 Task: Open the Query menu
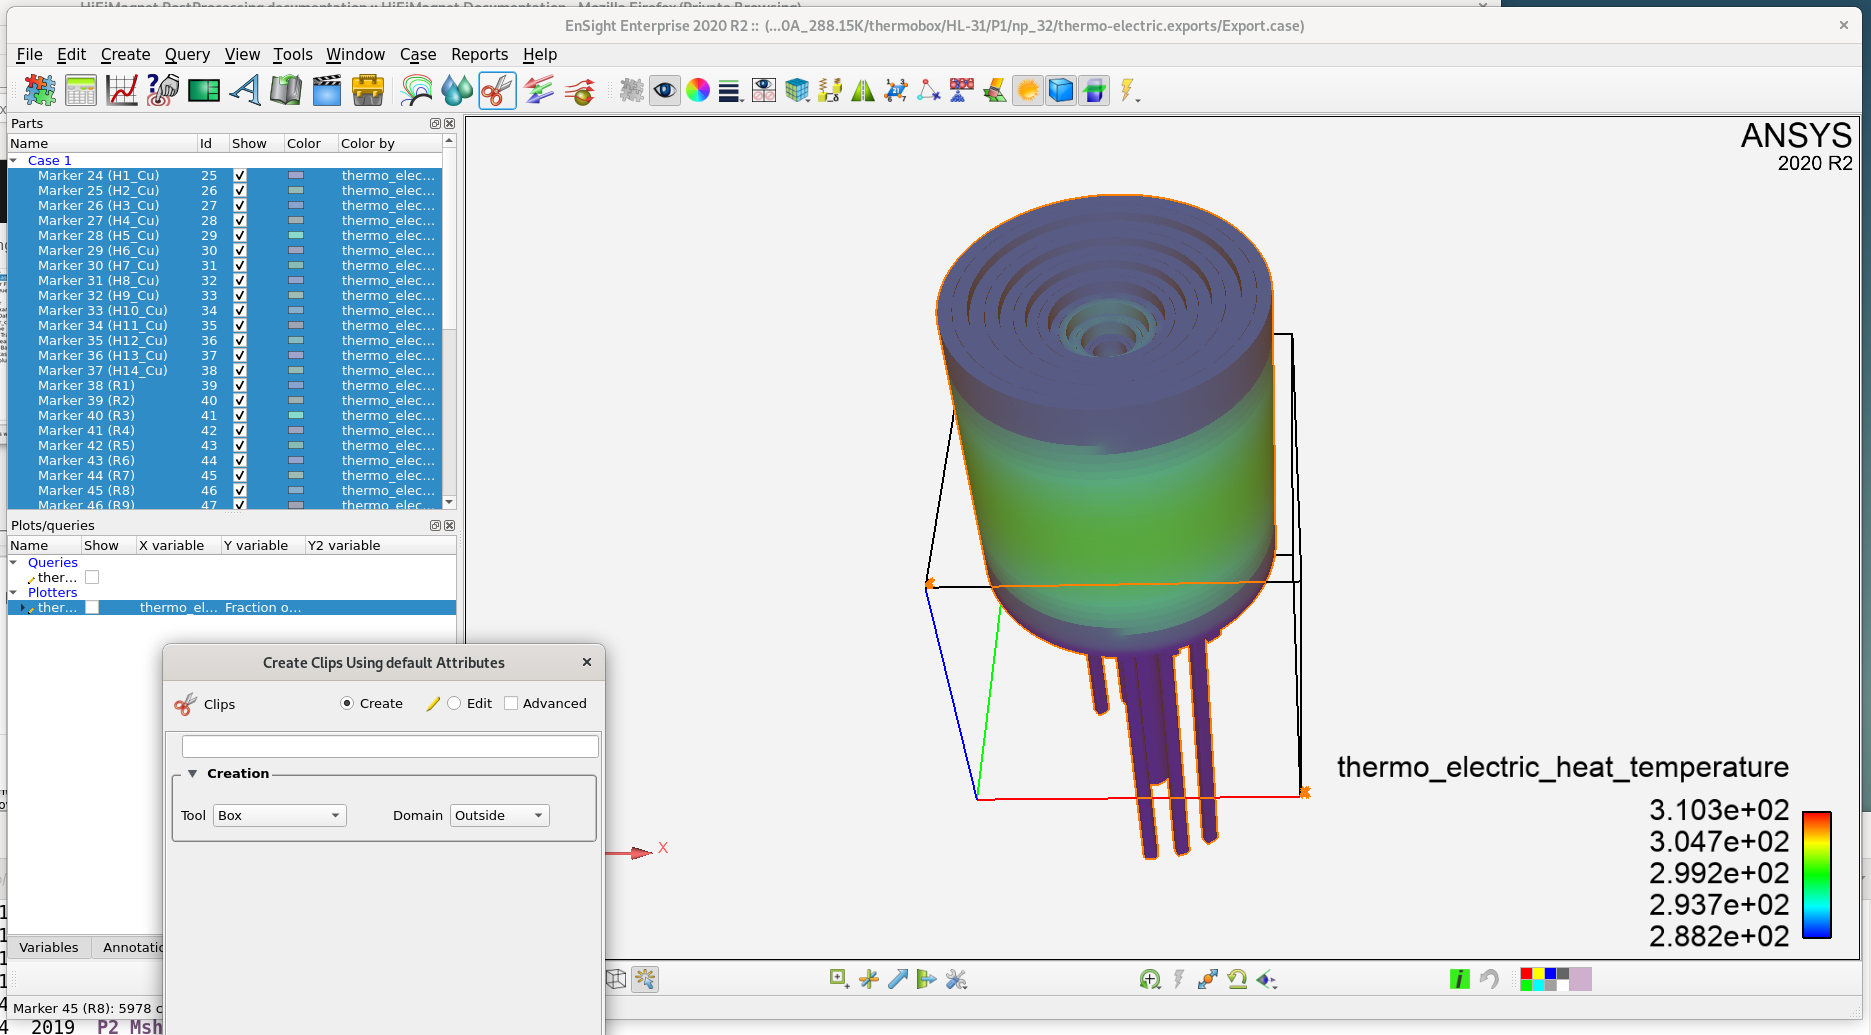click(187, 54)
